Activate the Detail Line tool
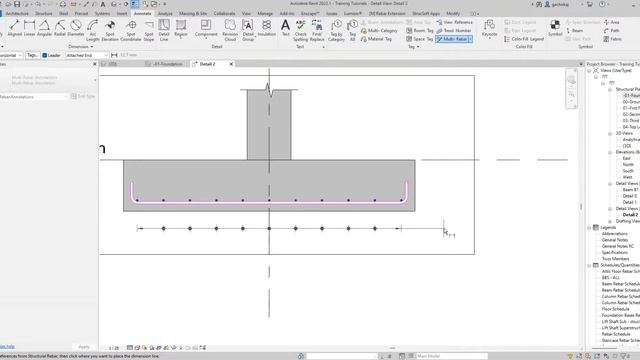The image size is (640, 360). coord(164,31)
